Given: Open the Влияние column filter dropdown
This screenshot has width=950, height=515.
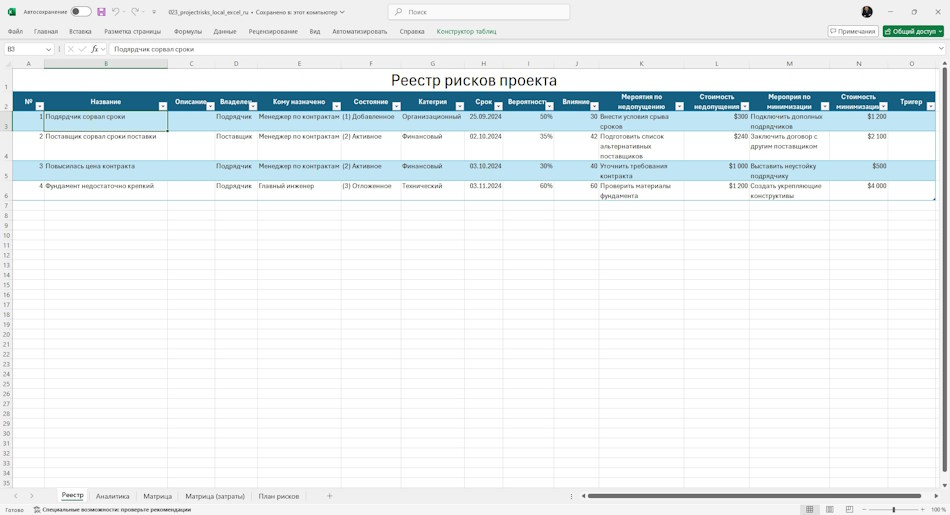Looking at the screenshot, I should (594, 106).
